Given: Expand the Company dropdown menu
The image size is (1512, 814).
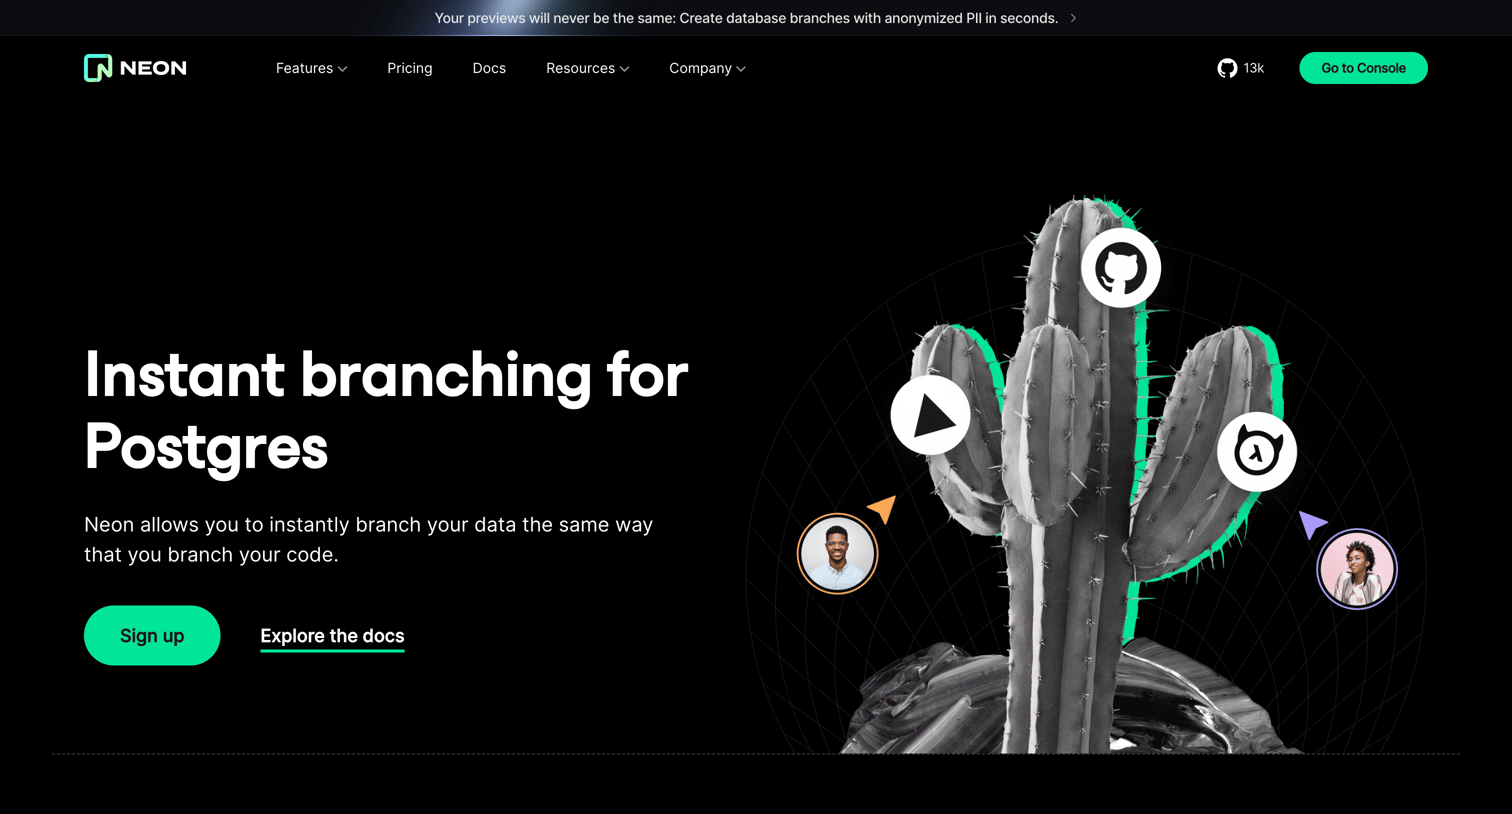Looking at the screenshot, I should (707, 68).
